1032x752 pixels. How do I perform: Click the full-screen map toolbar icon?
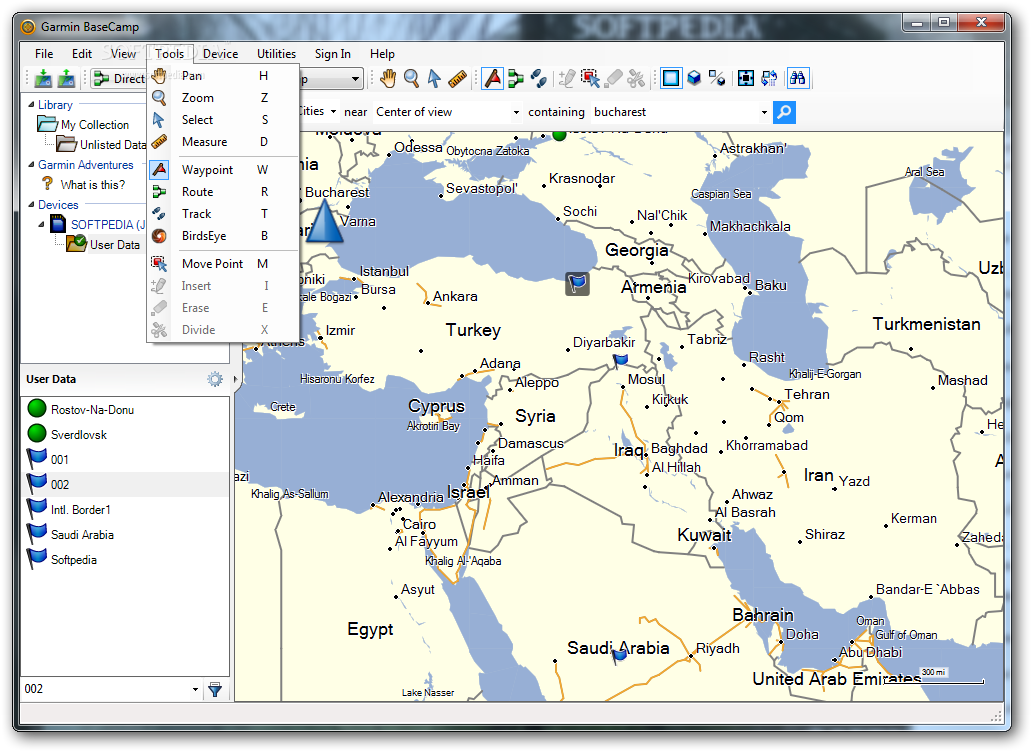point(746,78)
